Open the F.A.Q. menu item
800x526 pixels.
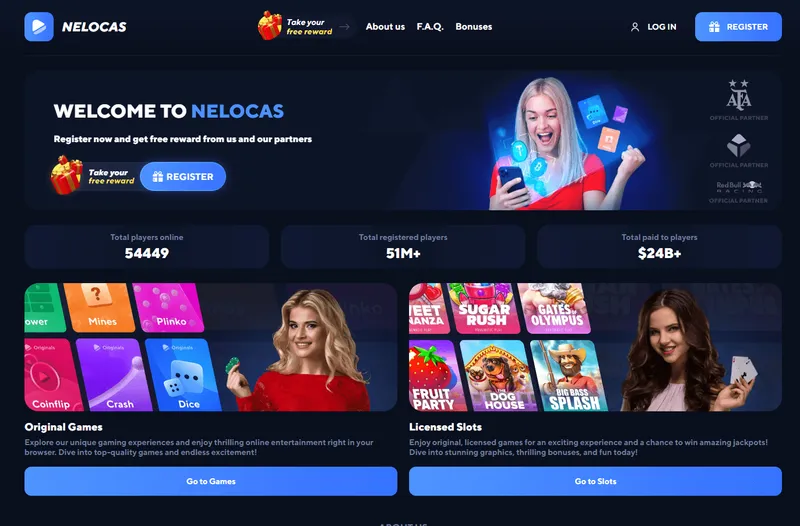(x=430, y=27)
